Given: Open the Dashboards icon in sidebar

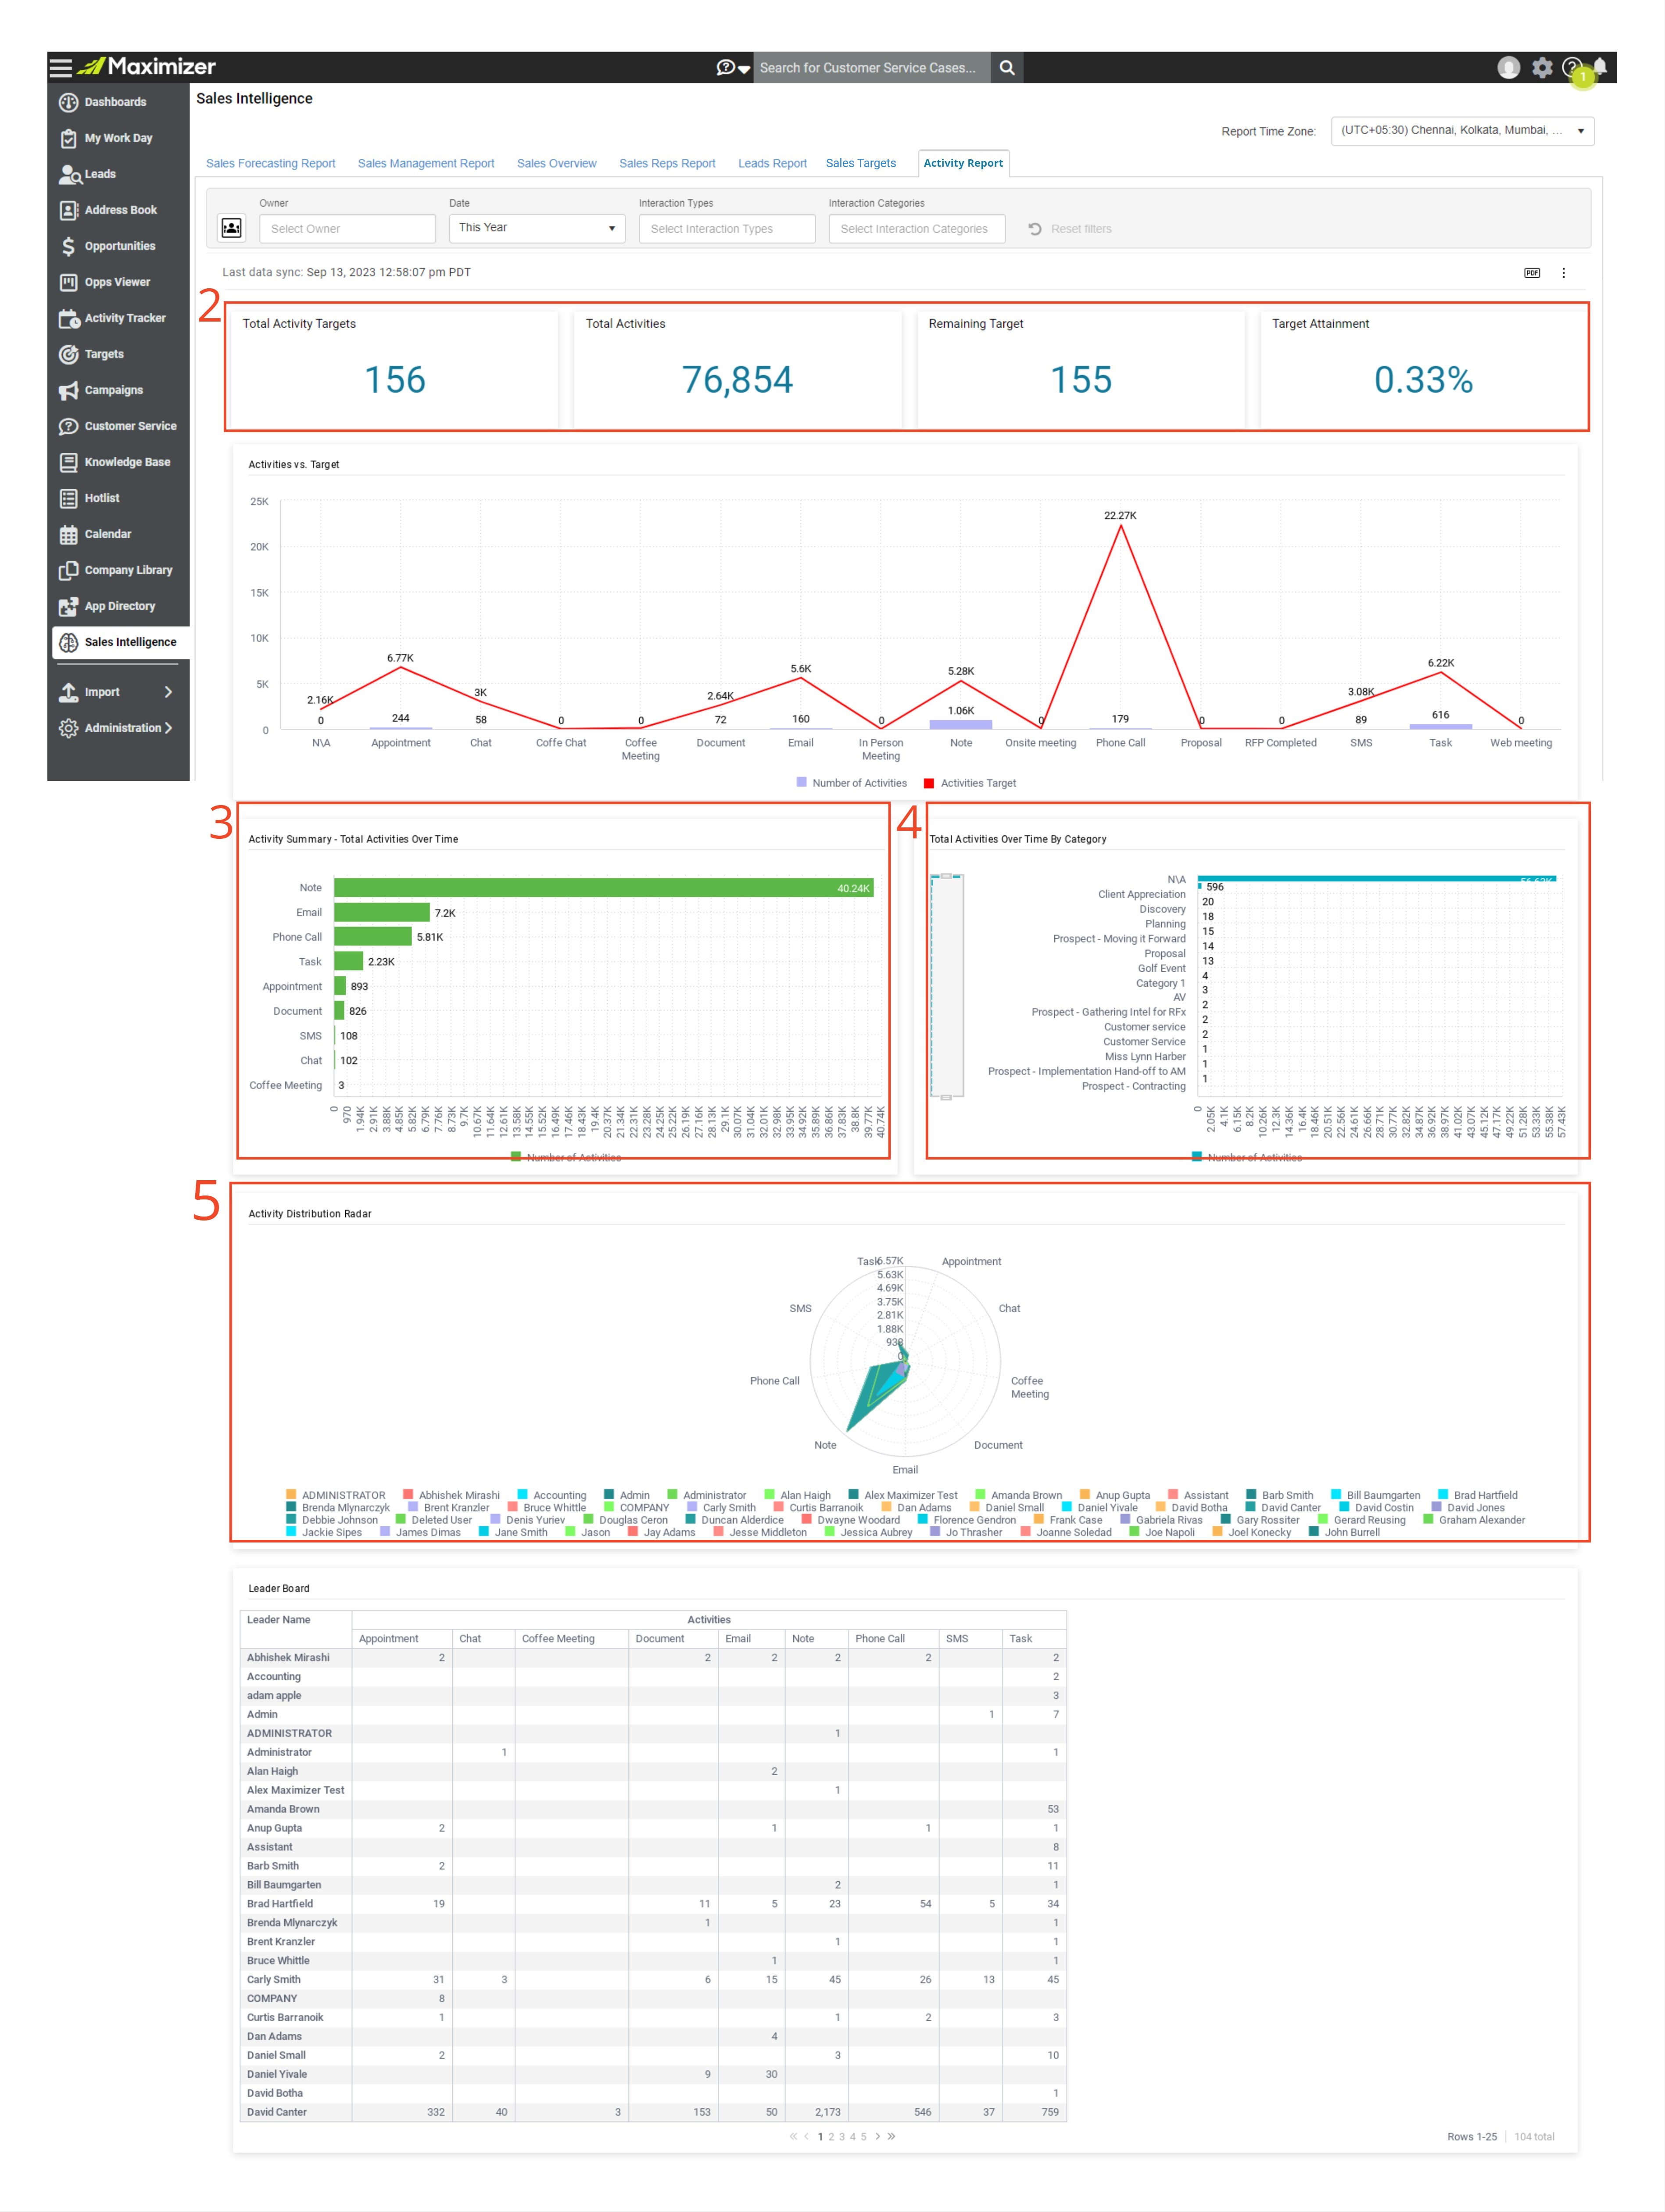Looking at the screenshot, I should point(68,102).
